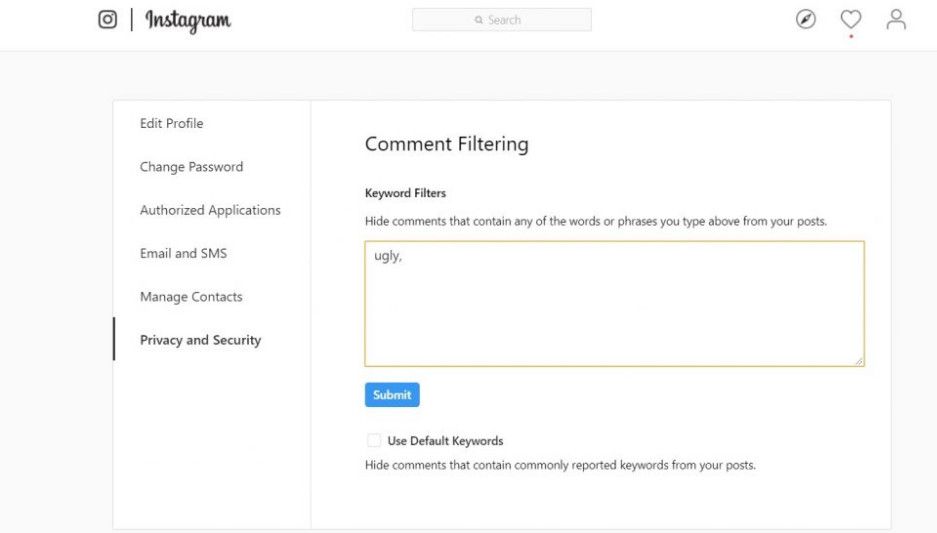This screenshot has width=937, height=533.
Task: Select Change Password in sidebar
Action: [191, 167]
